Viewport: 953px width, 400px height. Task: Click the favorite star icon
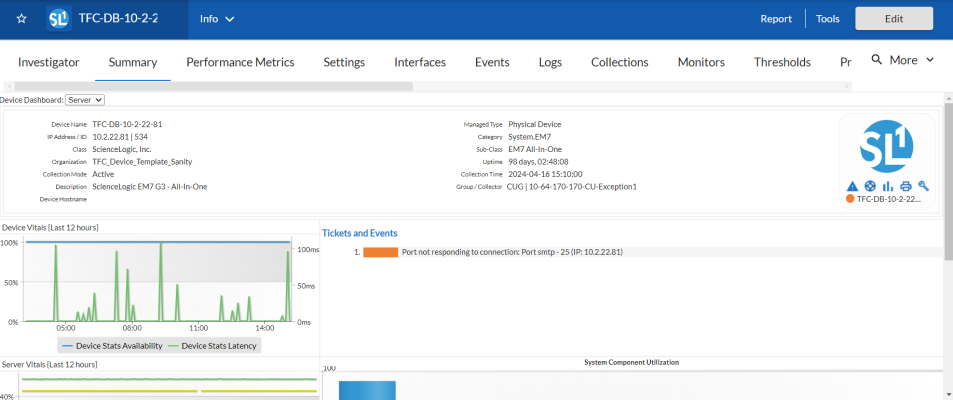click(x=22, y=19)
